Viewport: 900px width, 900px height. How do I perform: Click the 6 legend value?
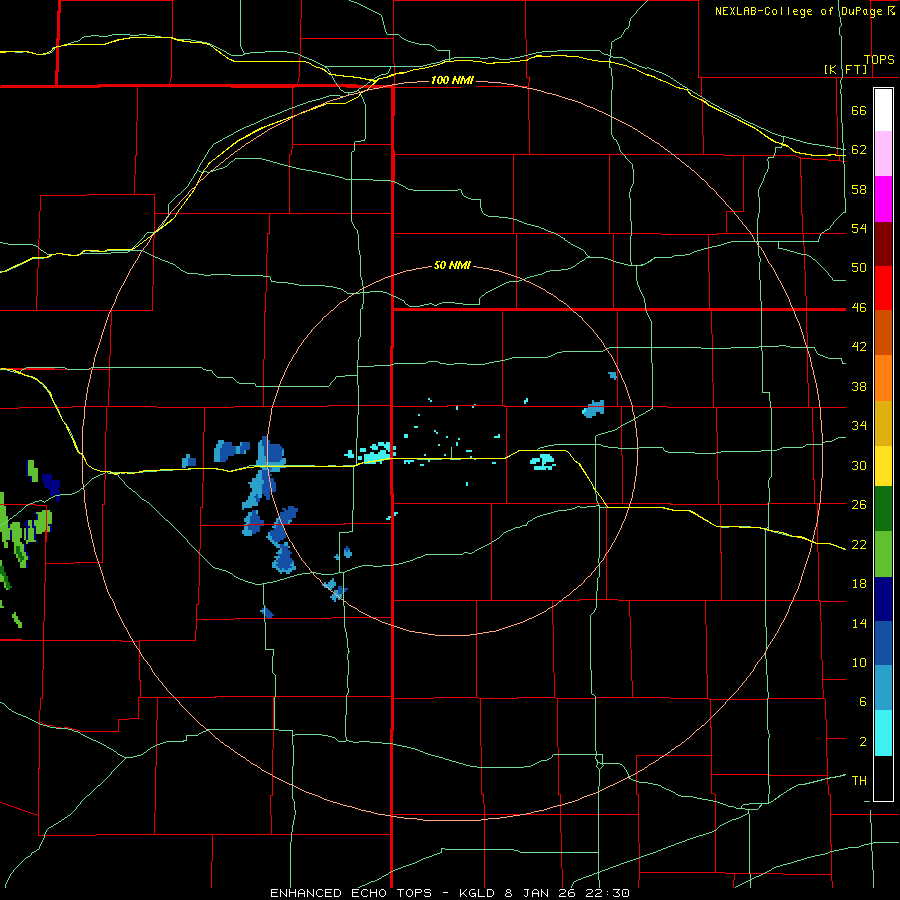pos(863,702)
